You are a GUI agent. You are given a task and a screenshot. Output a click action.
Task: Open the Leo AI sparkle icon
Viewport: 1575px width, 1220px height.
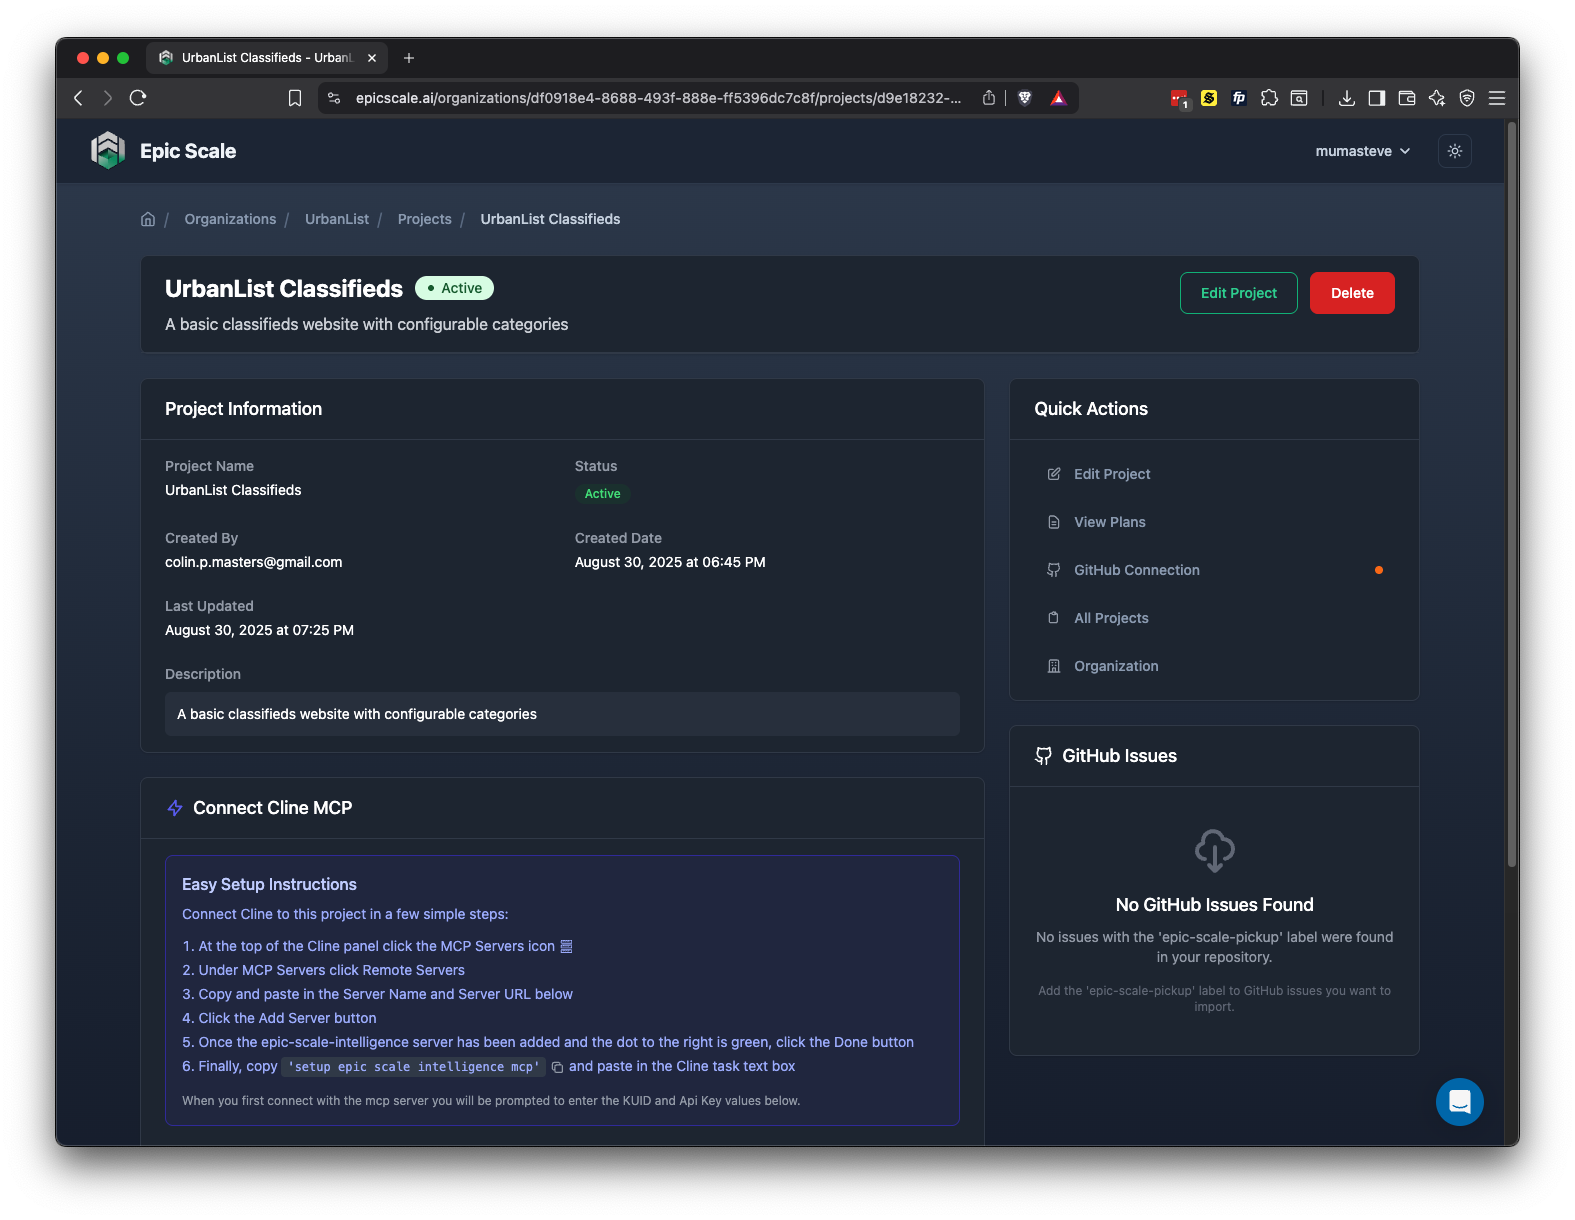point(1437,98)
